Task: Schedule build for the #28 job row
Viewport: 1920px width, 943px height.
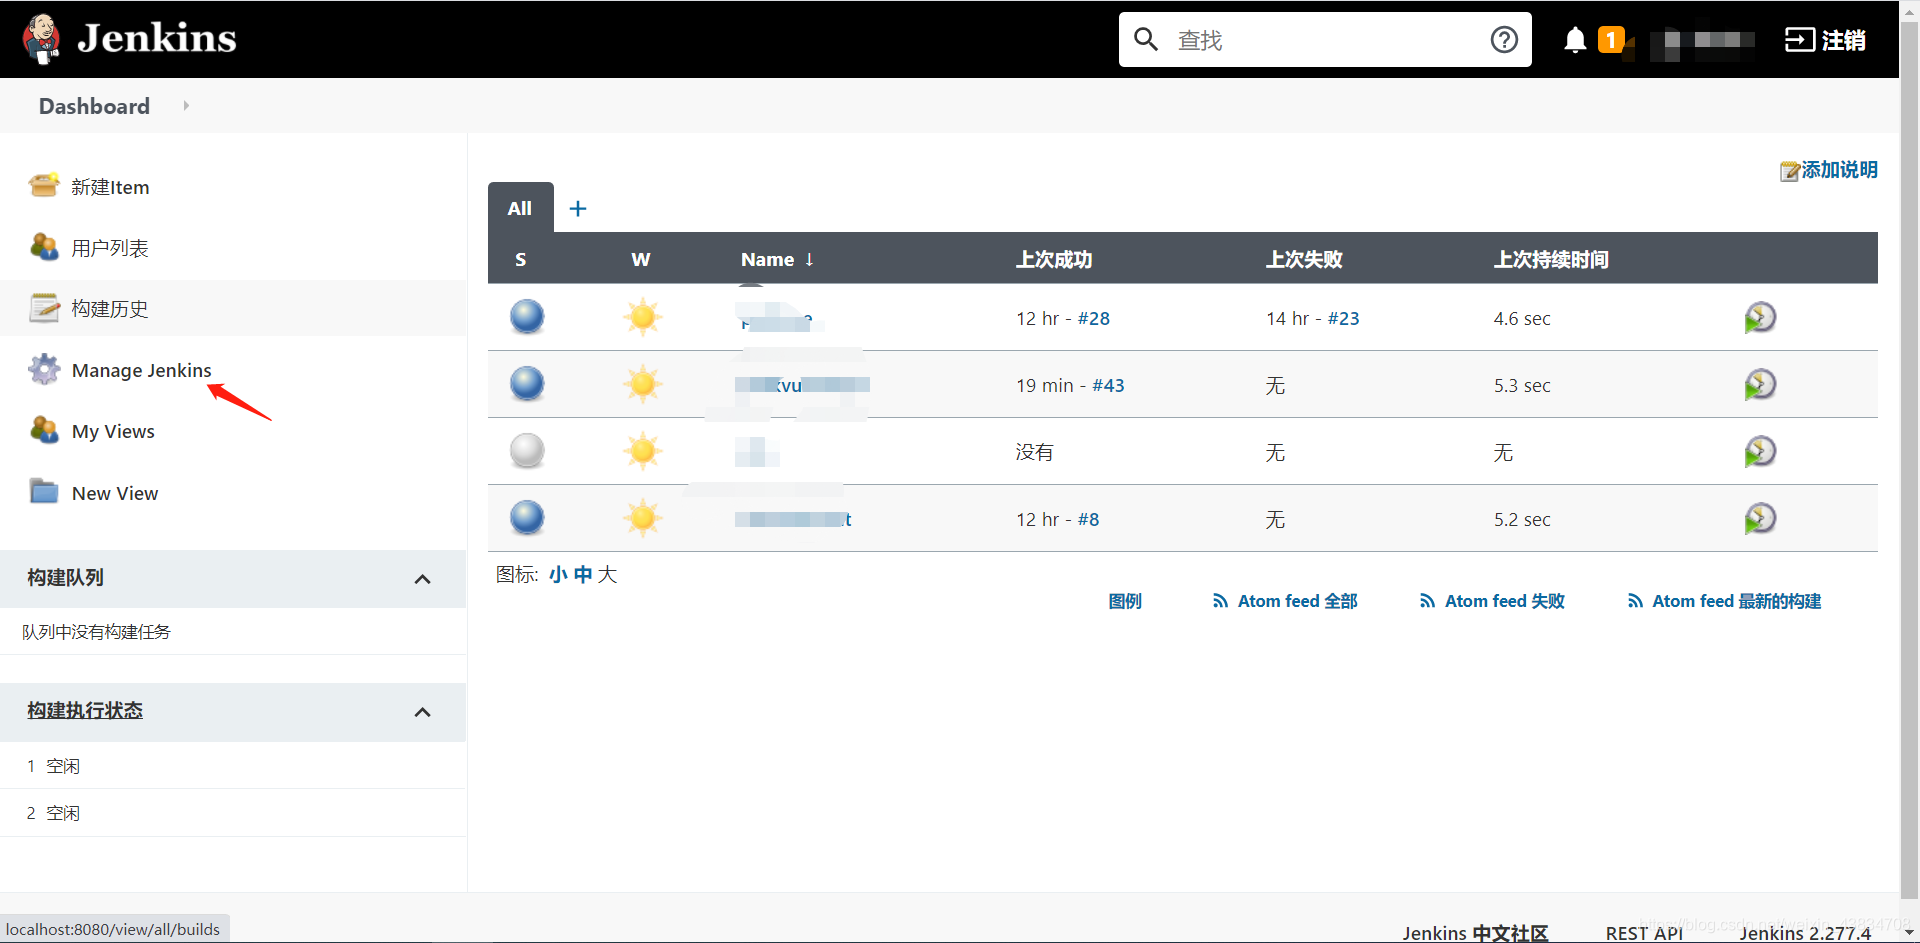Action: [x=1760, y=318]
